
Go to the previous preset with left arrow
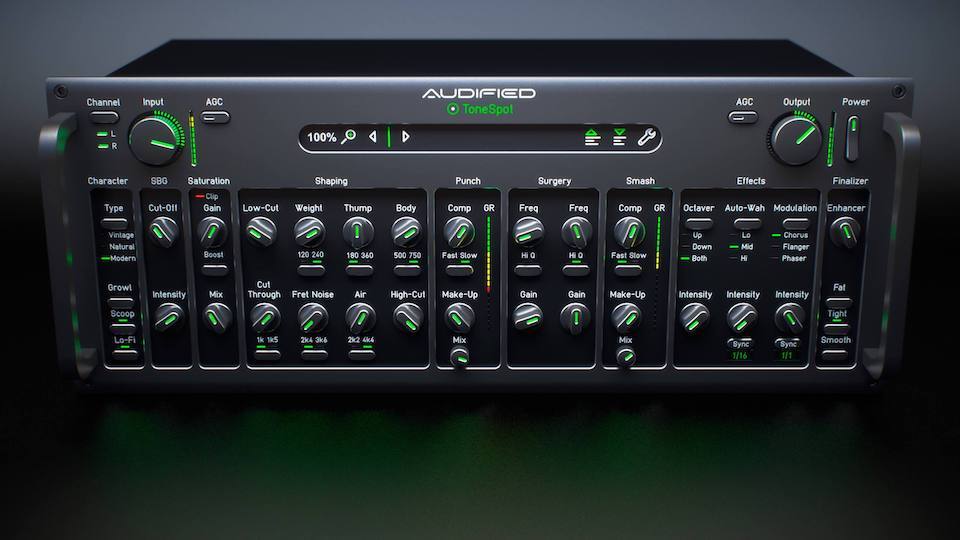click(x=372, y=137)
